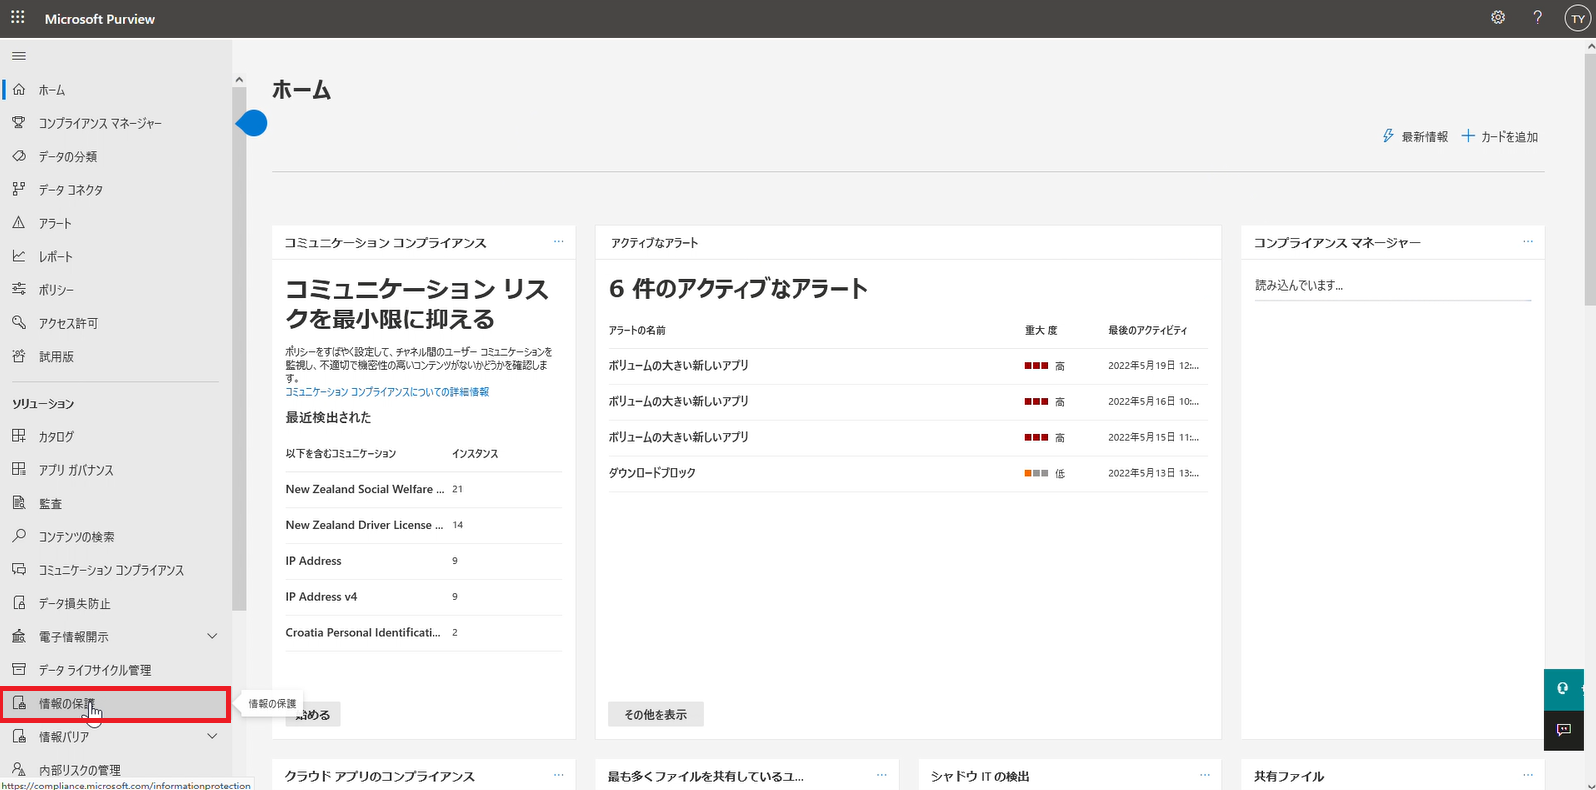Viewport: 1596px width, 790px height.
Task: Expand the 情報バリア chevron
Action: [212, 736]
